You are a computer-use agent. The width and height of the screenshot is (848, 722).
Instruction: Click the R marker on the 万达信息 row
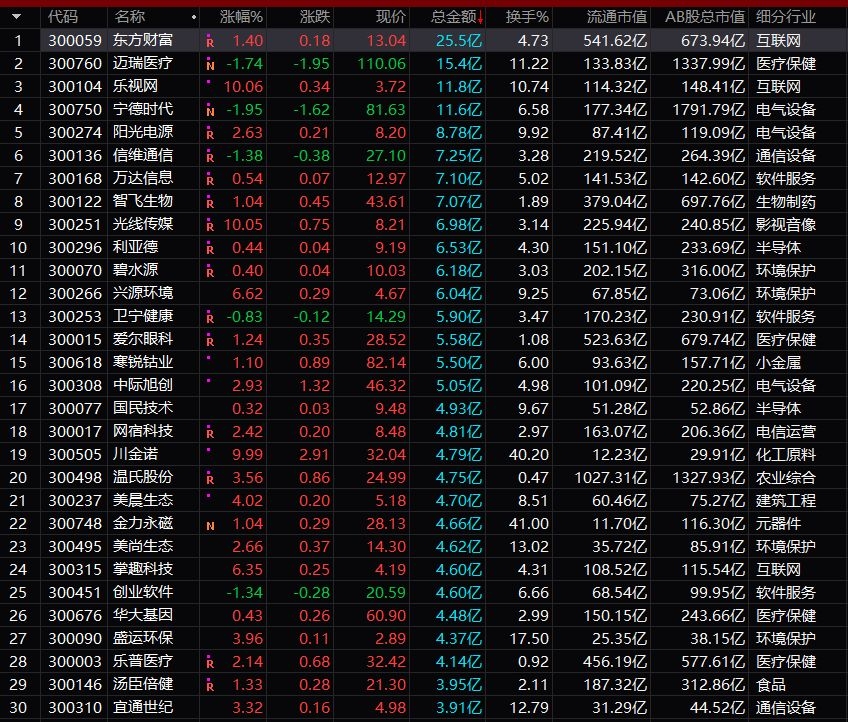tap(210, 180)
